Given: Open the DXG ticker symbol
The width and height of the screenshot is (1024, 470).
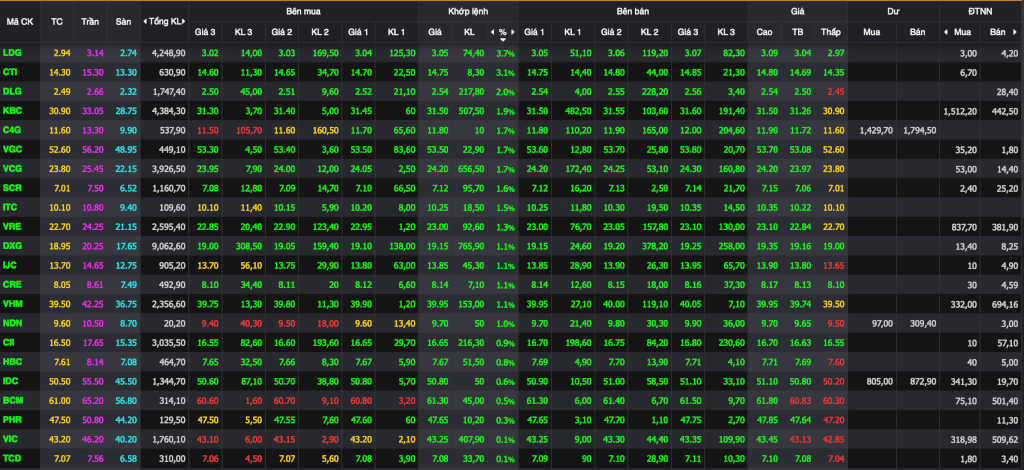Looking at the screenshot, I should [12, 246].
